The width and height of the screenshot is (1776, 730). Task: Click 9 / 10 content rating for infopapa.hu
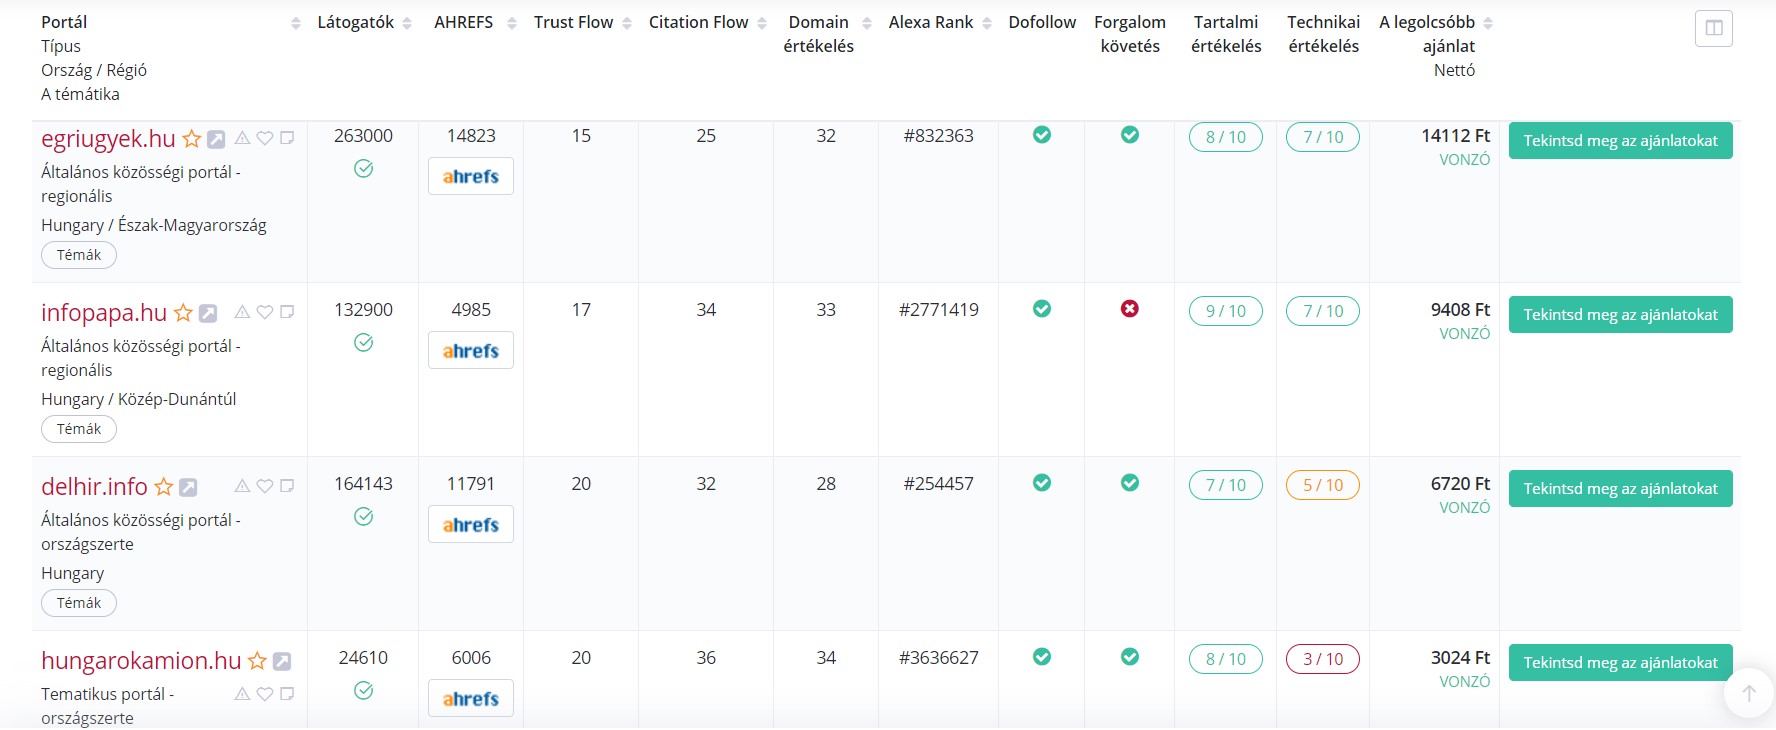click(1226, 311)
